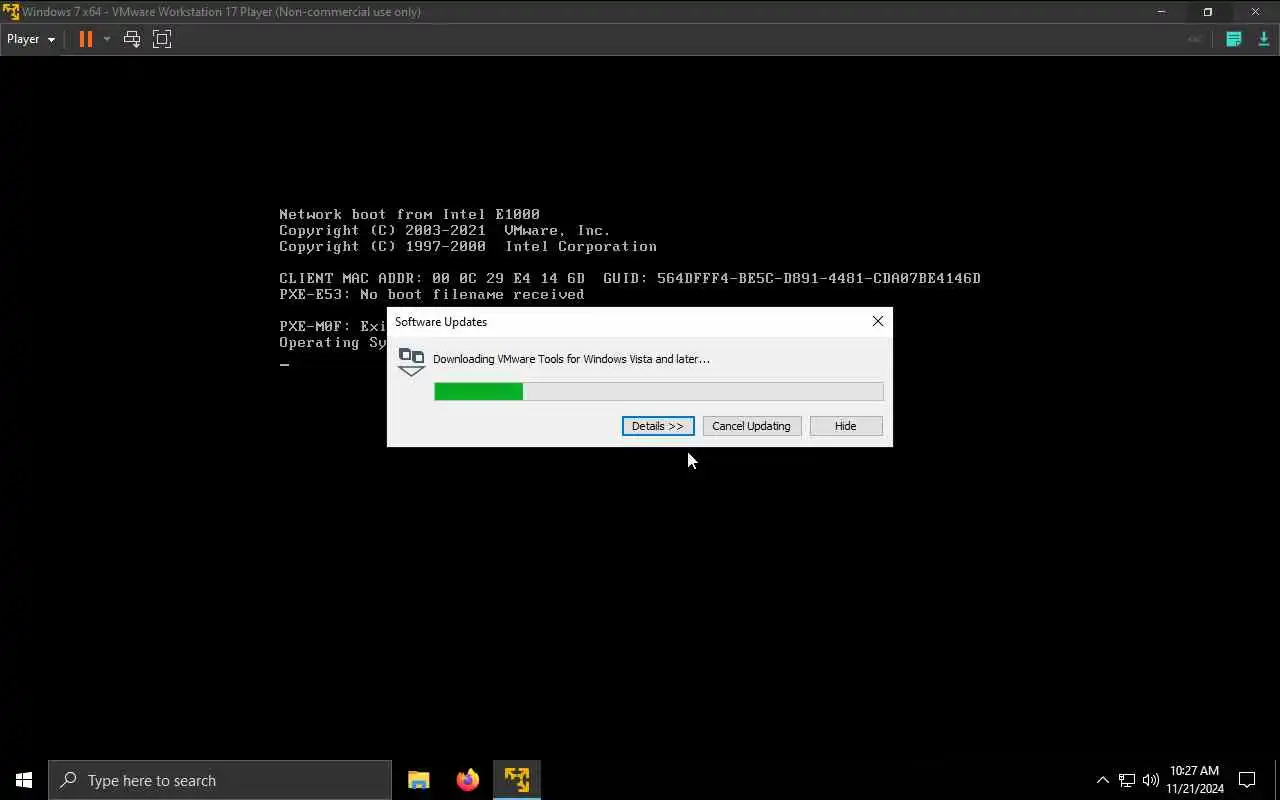Open network status tray icon
Viewport: 1280px width, 800px height.
(x=1127, y=780)
